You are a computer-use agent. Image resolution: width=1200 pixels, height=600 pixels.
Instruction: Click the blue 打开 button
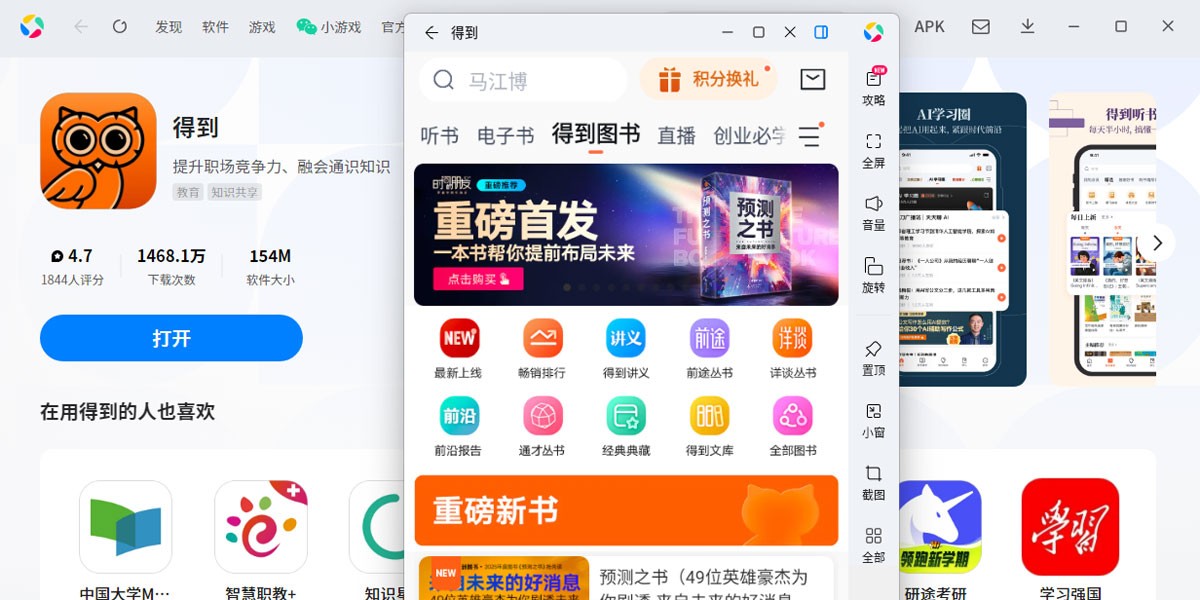171,338
